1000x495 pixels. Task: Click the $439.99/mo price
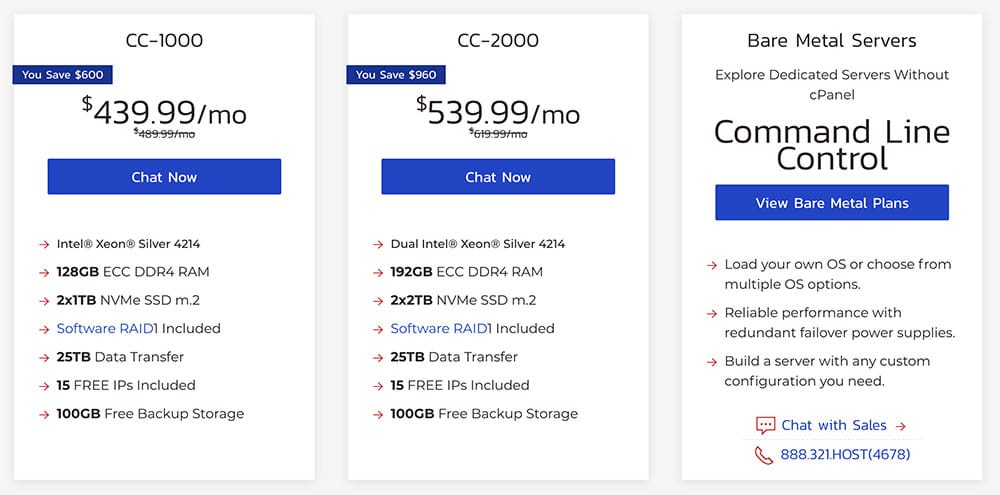(164, 112)
